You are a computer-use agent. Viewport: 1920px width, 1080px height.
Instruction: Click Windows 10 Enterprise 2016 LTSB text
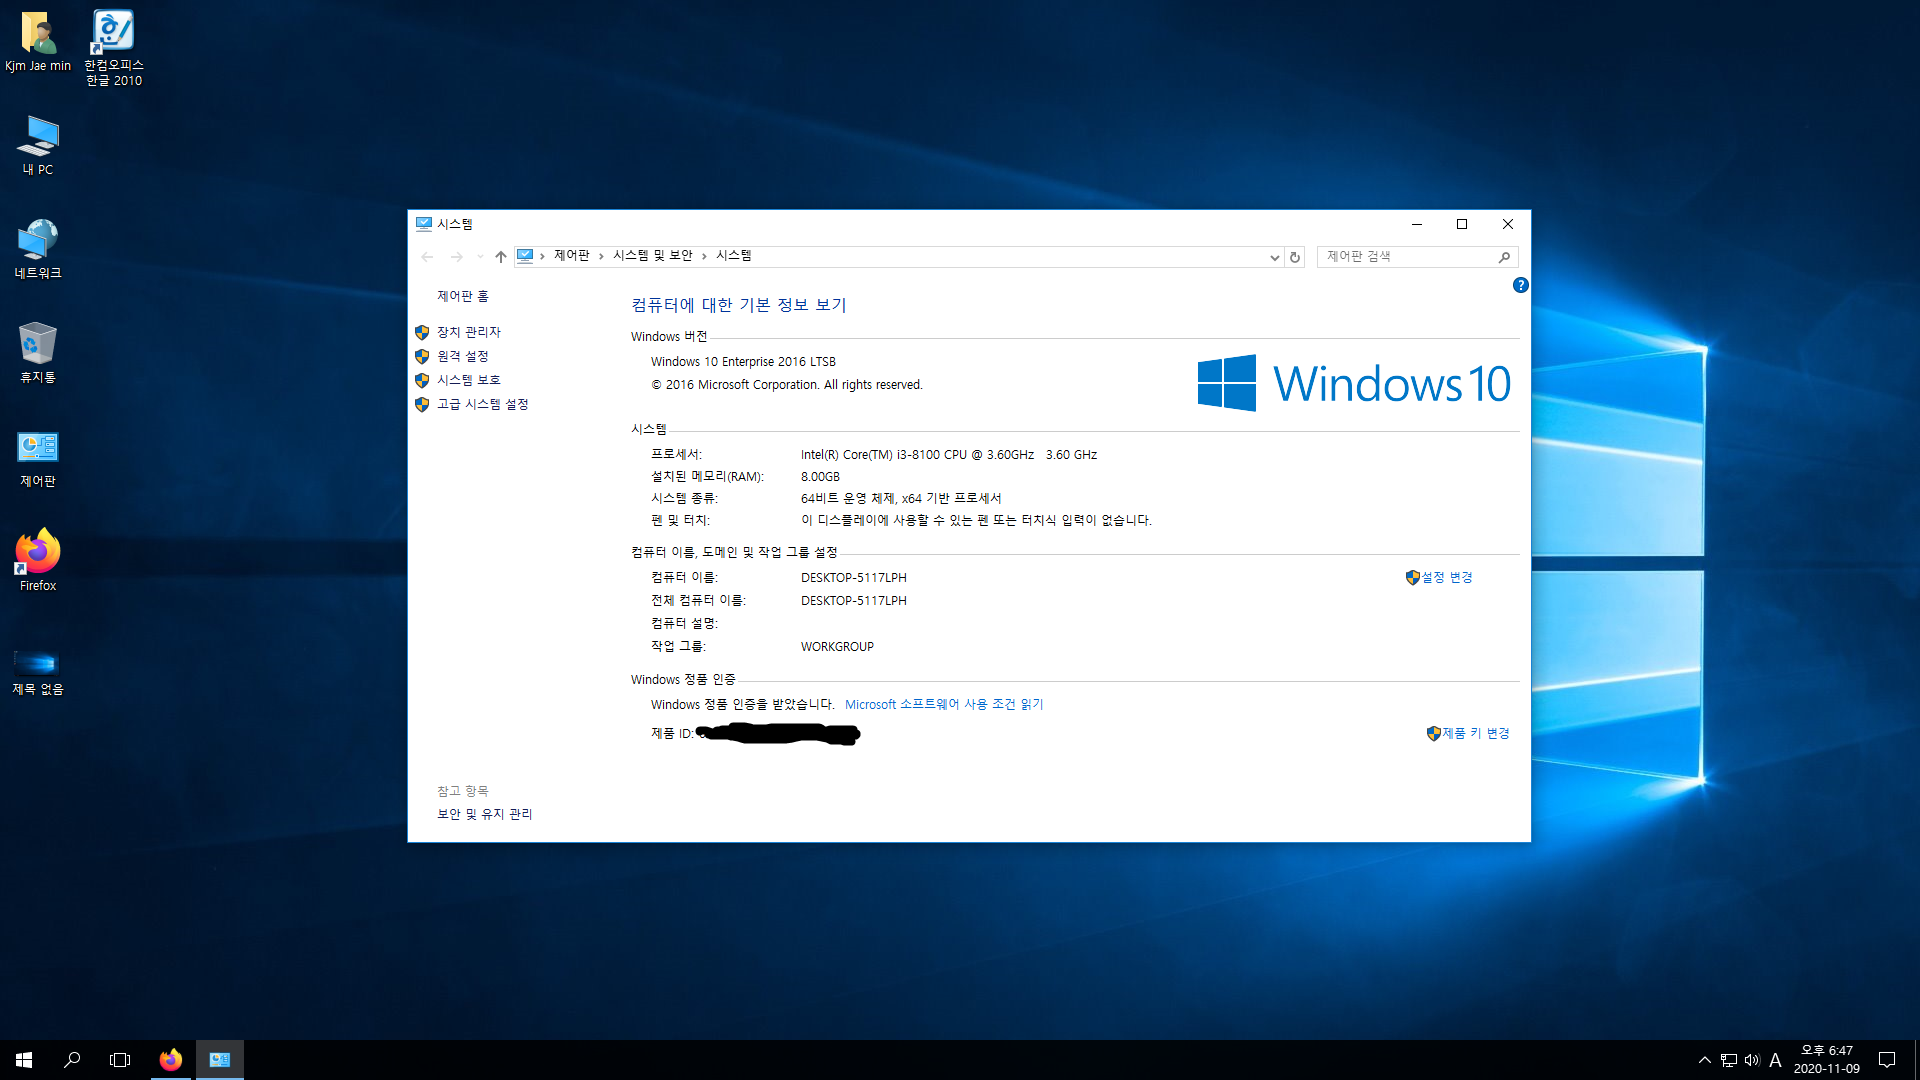tap(743, 362)
